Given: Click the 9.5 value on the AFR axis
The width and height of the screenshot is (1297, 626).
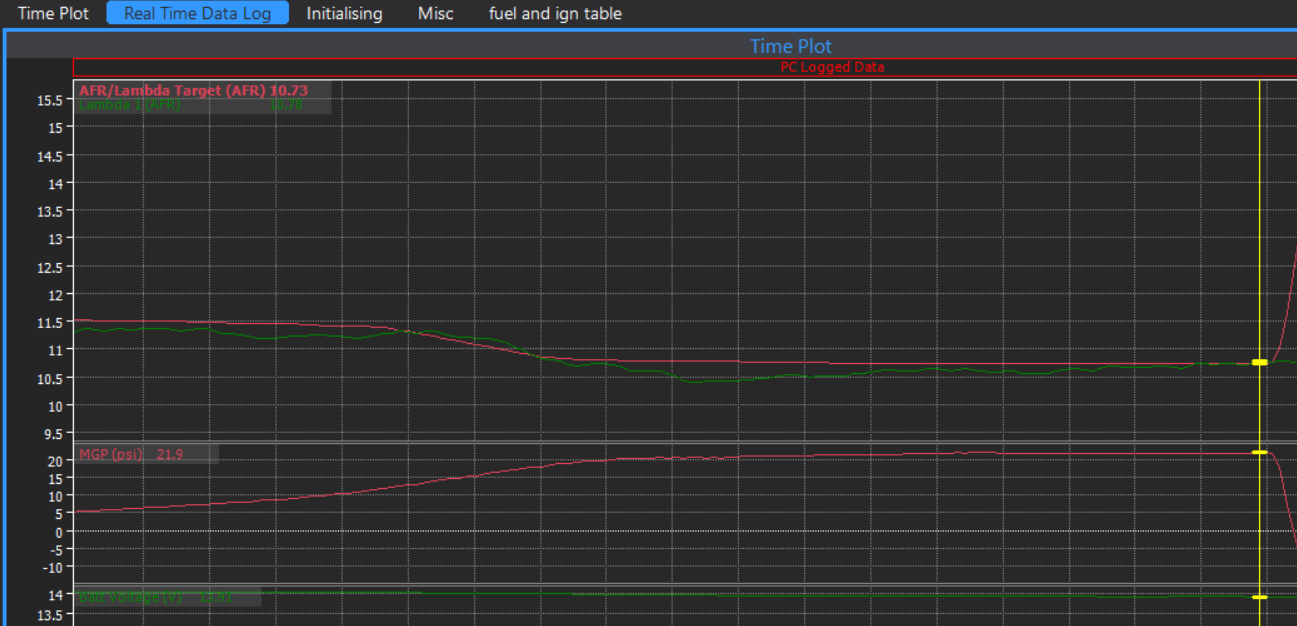Looking at the screenshot, I should pyautogui.click(x=54, y=434).
